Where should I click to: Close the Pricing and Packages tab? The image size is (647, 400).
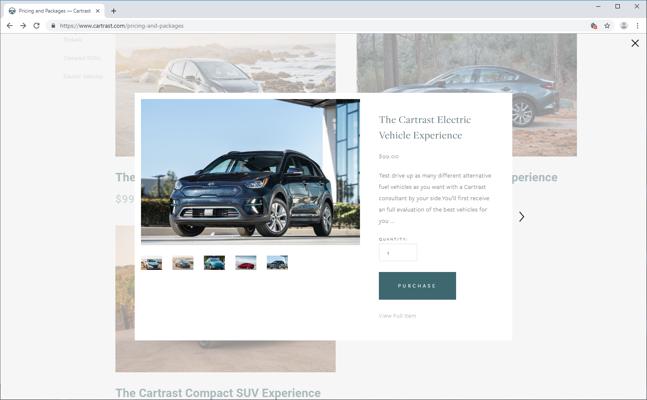pyautogui.click(x=98, y=11)
